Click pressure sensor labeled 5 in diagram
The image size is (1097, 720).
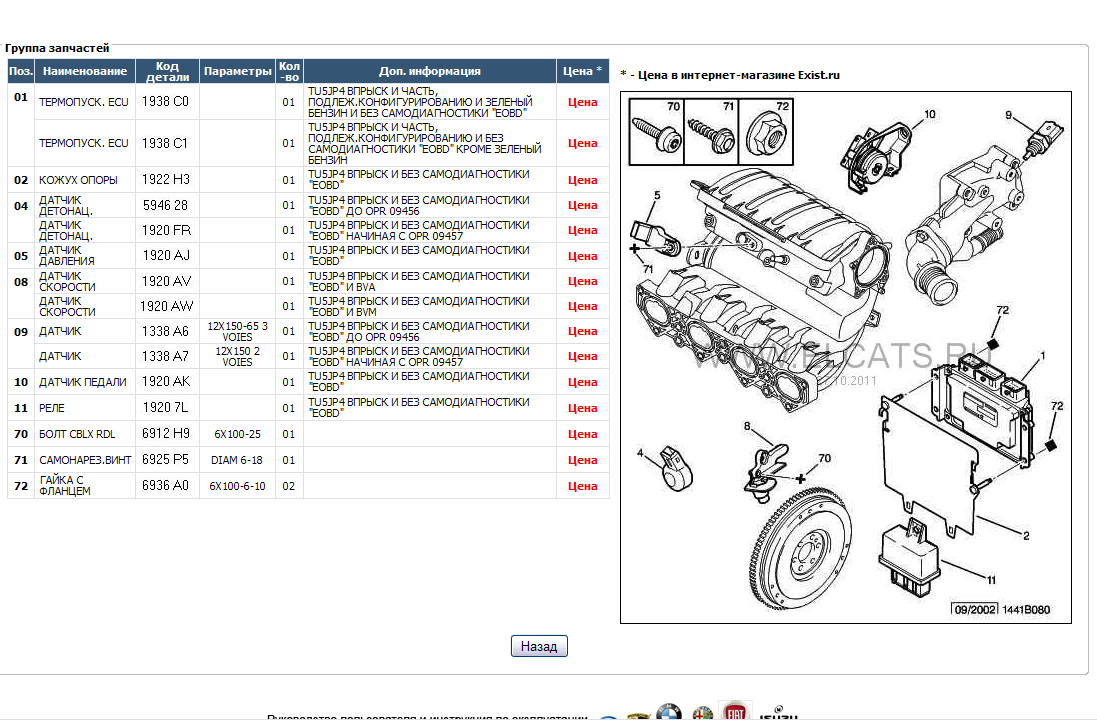tap(654, 238)
